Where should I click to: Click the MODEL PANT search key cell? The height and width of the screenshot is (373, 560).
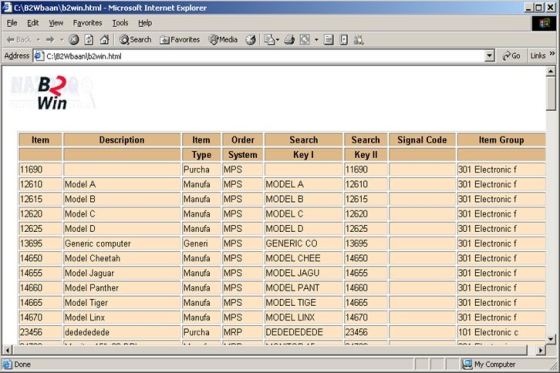pos(303,288)
